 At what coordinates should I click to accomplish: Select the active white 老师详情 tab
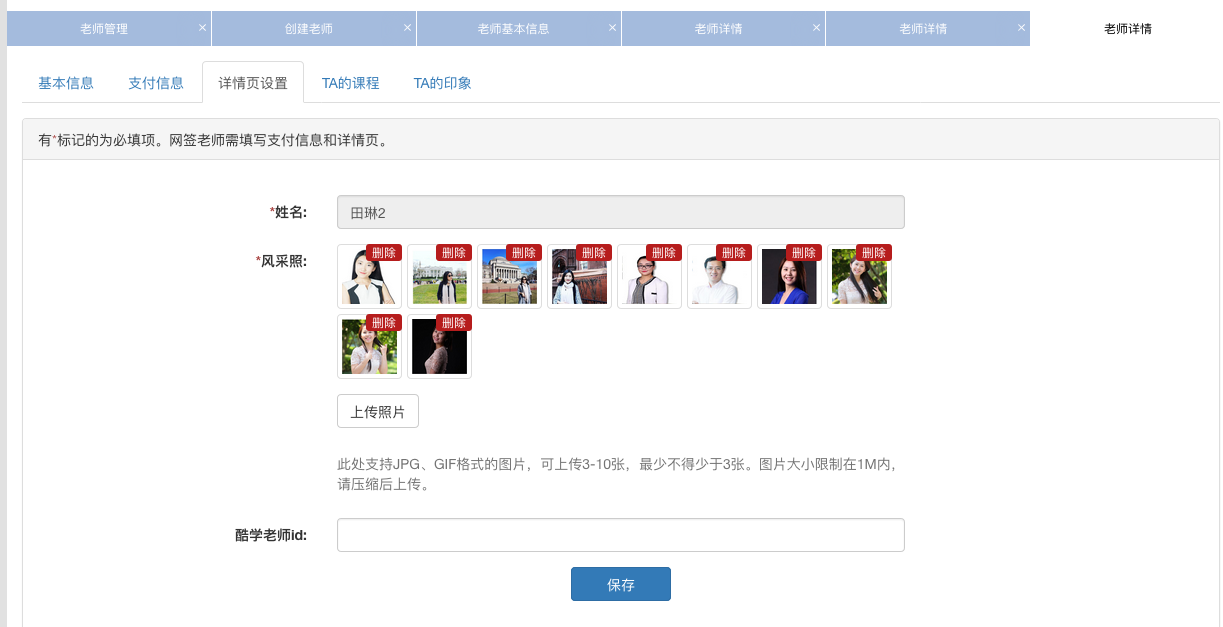pyautogui.click(x=1128, y=29)
